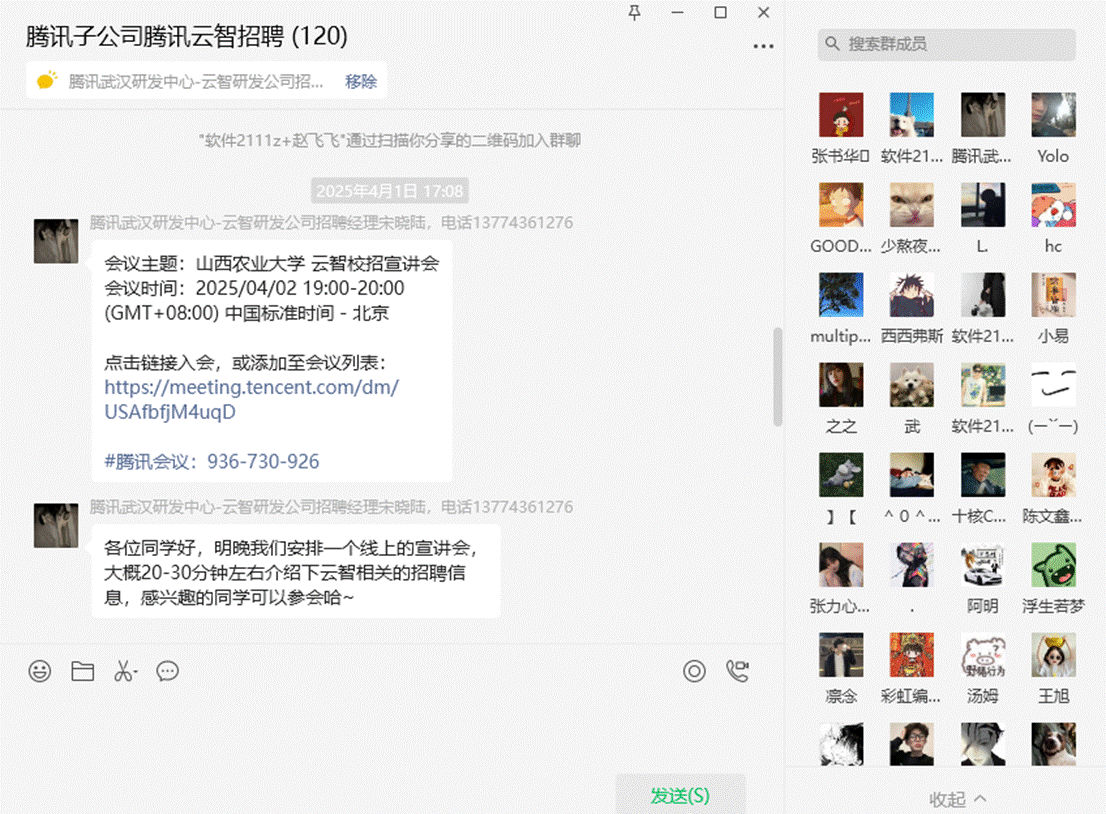Open member 武 dog avatar
Screen dimensions: 1106x814
click(x=911, y=385)
